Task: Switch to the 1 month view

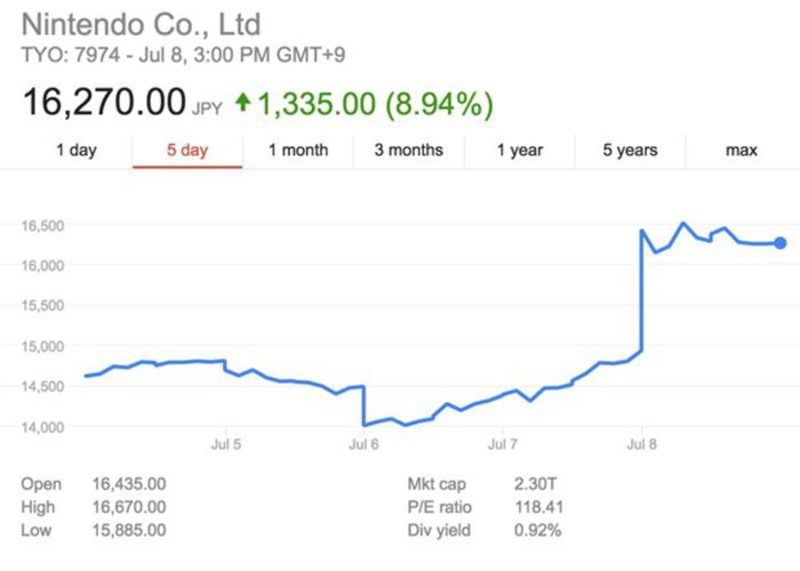Action: click(x=298, y=151)
